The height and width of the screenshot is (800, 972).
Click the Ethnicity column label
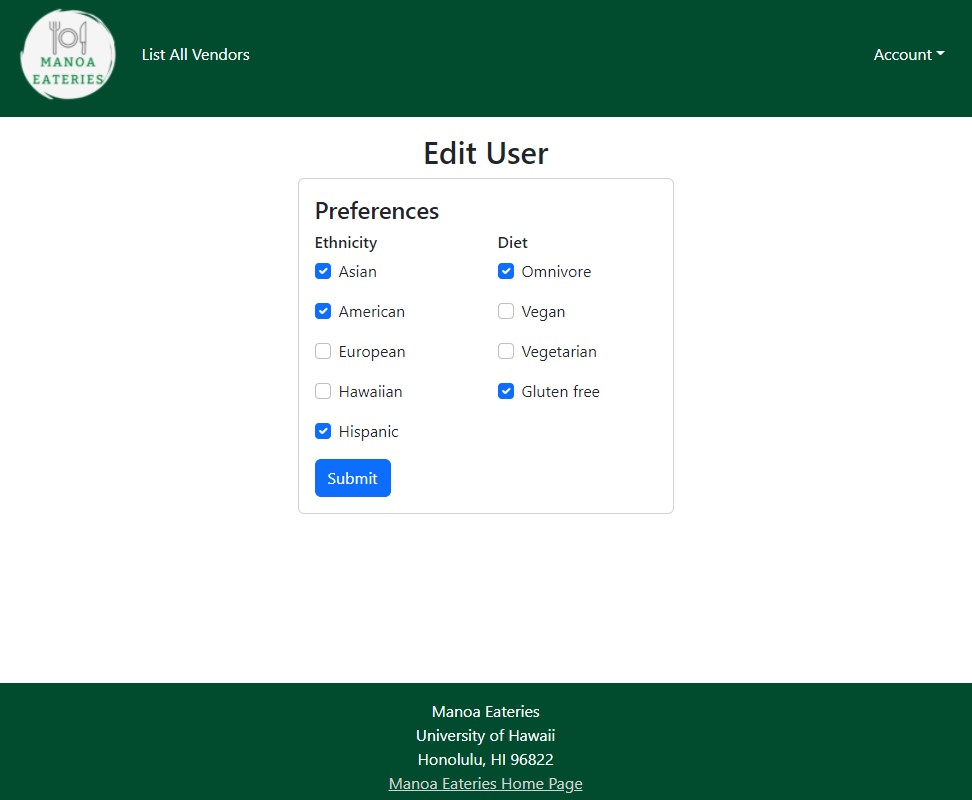346,242
